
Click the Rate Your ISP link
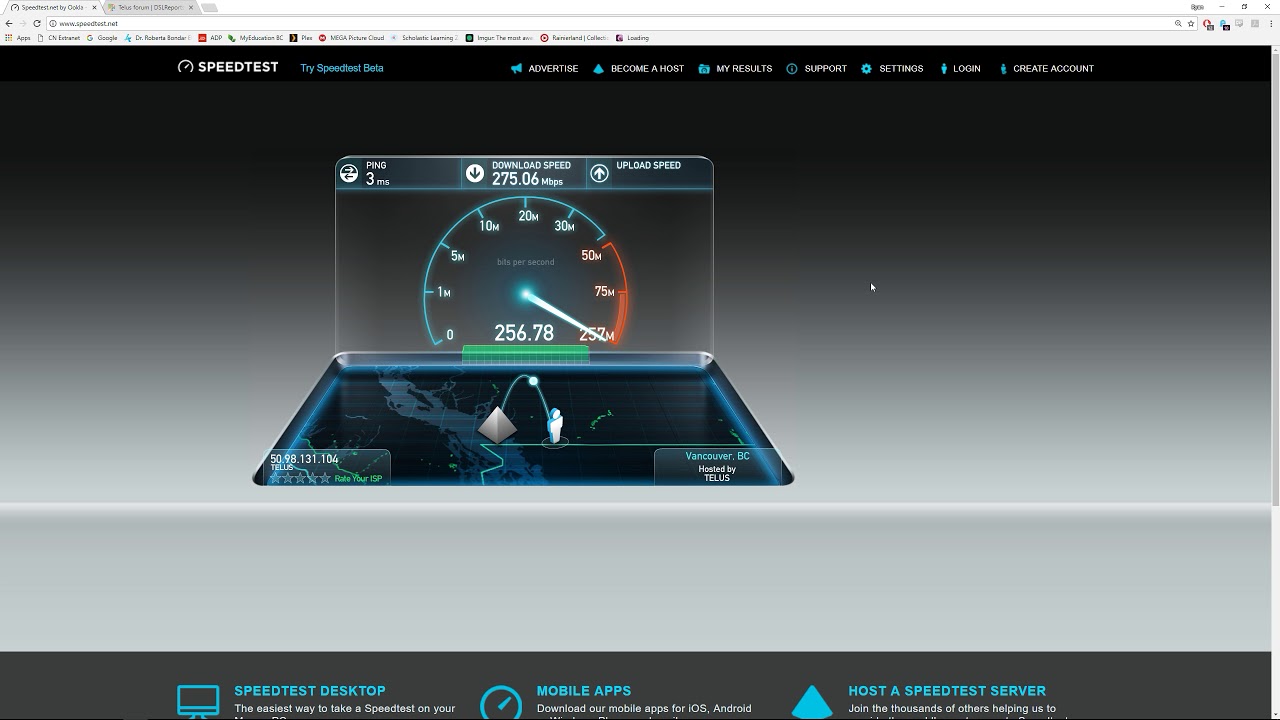point(358,479)
